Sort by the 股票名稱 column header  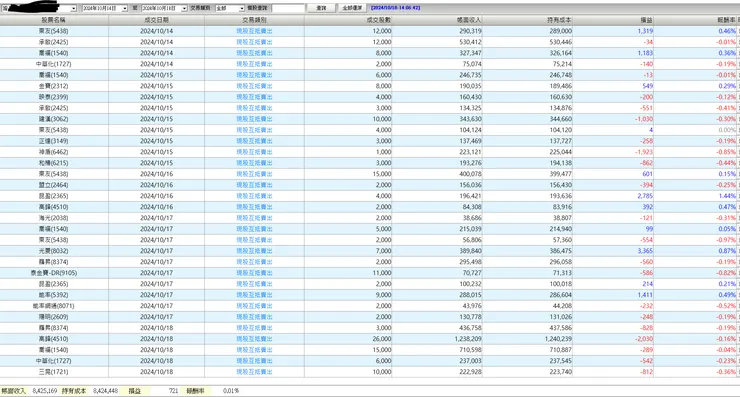pyautogui.click(x=54, y=20)
